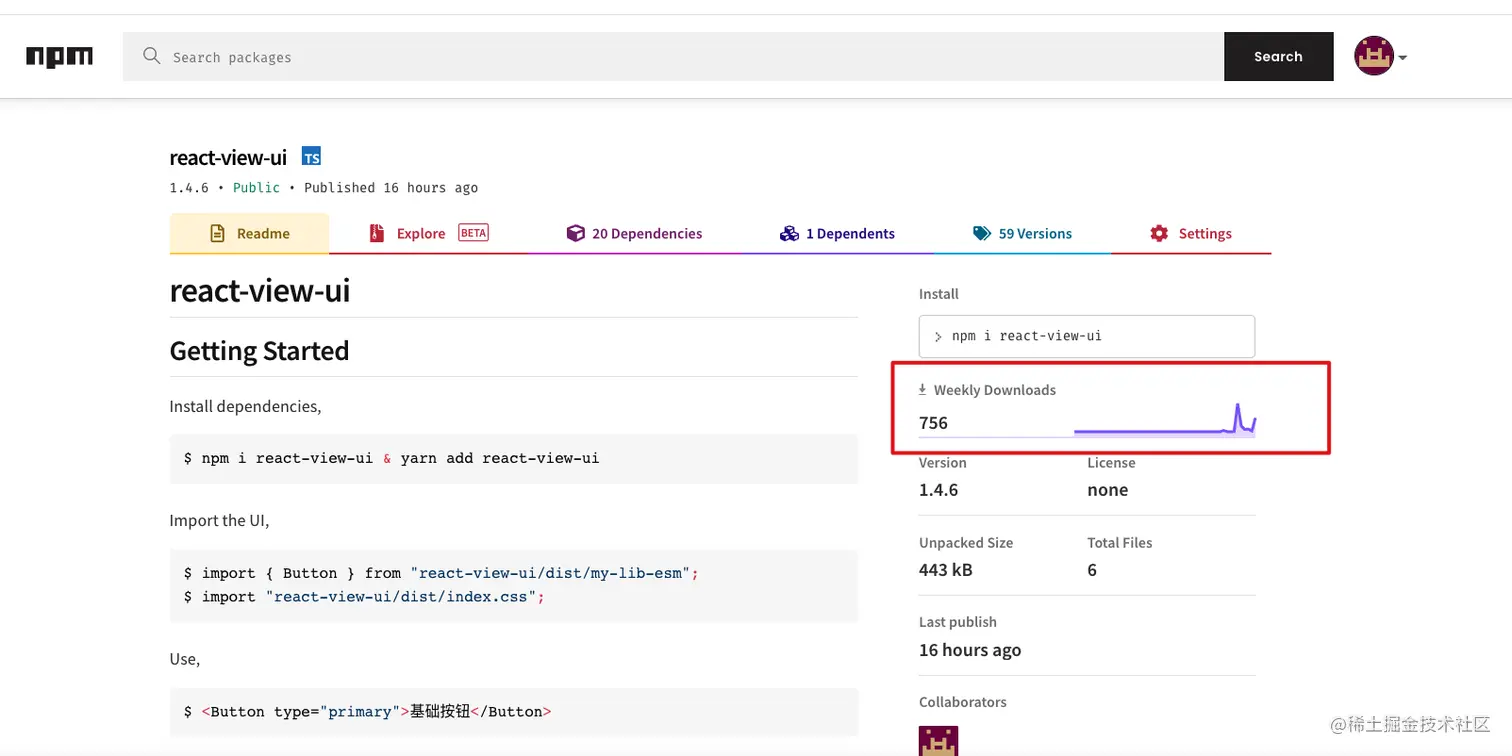
Task: Expand the account dropdown caret
Action: pyautogui.click(x=1402, y=58)
